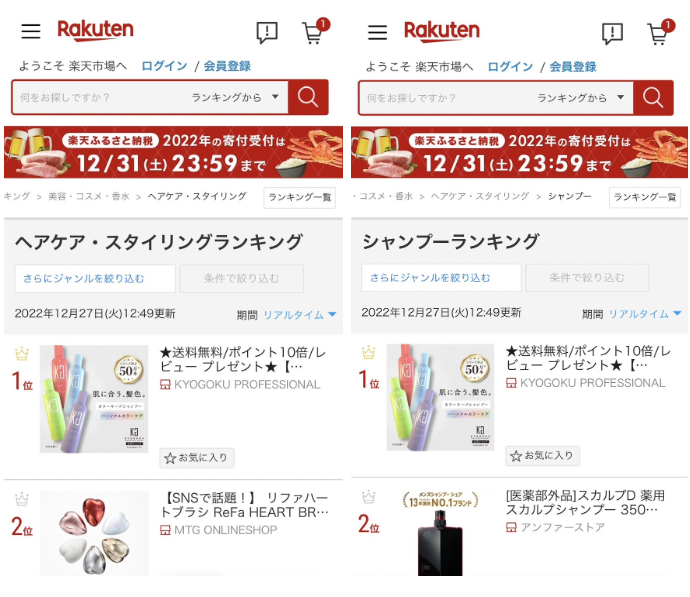Open the hamburger menu on right screen

pyautogui.click(x=378, y=32)
